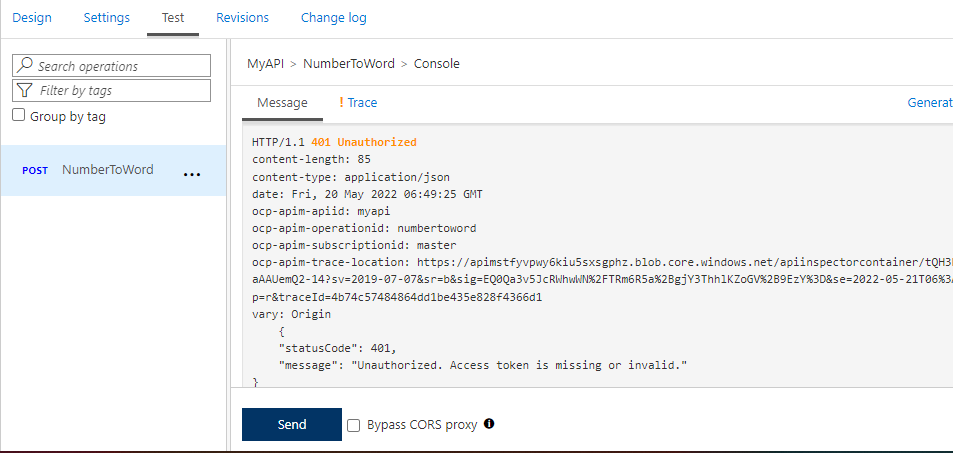Open the Revisions tab
Image resolution: width=953 pixels, height=453 pixels.
tap(242, 18)
